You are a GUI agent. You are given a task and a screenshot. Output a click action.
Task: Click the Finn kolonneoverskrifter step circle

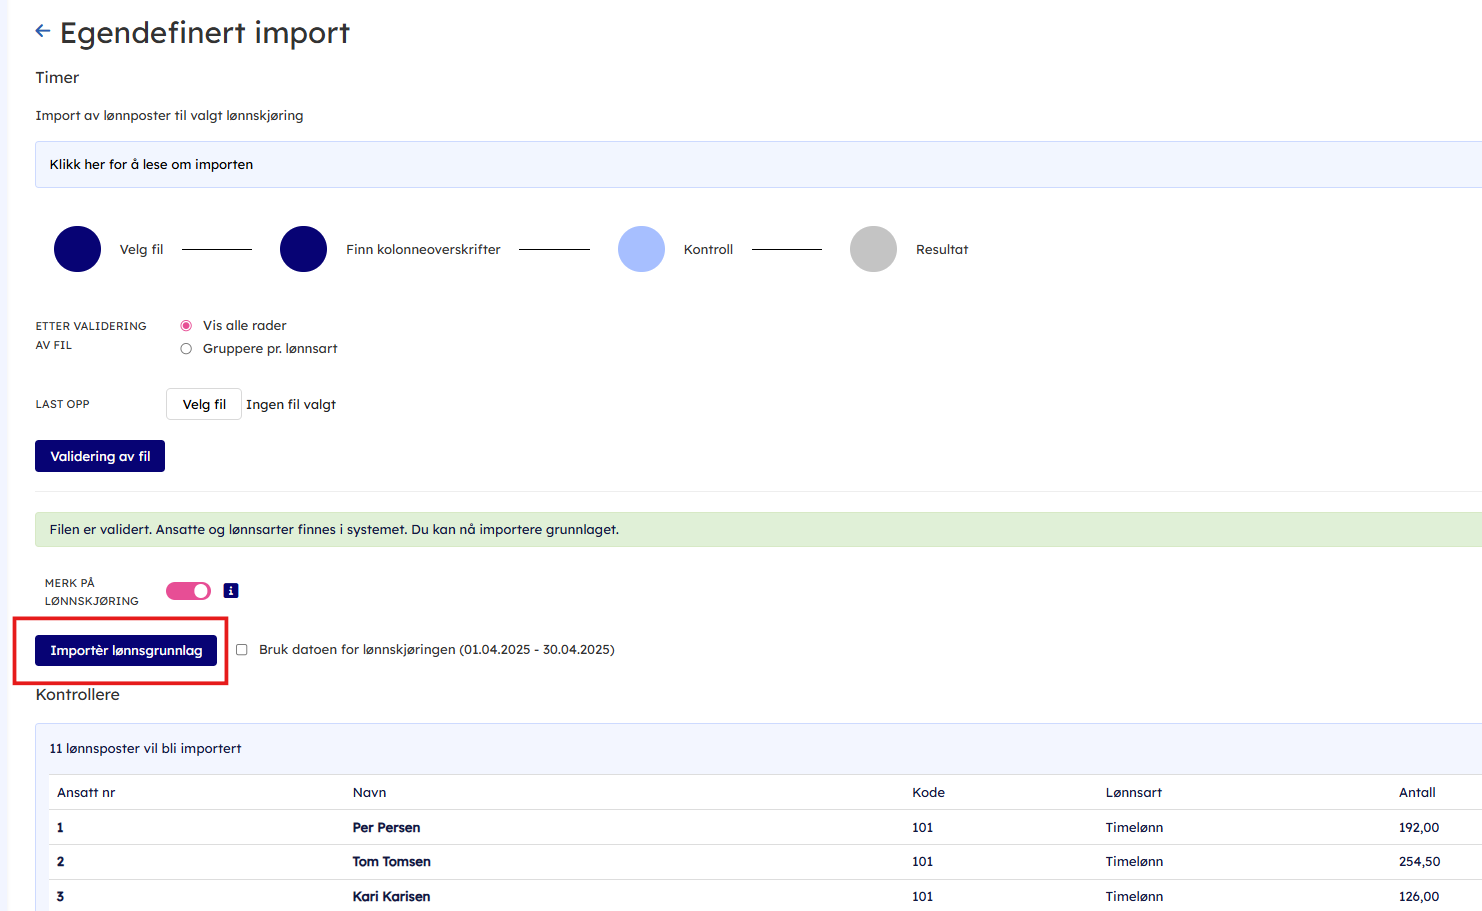303,249
